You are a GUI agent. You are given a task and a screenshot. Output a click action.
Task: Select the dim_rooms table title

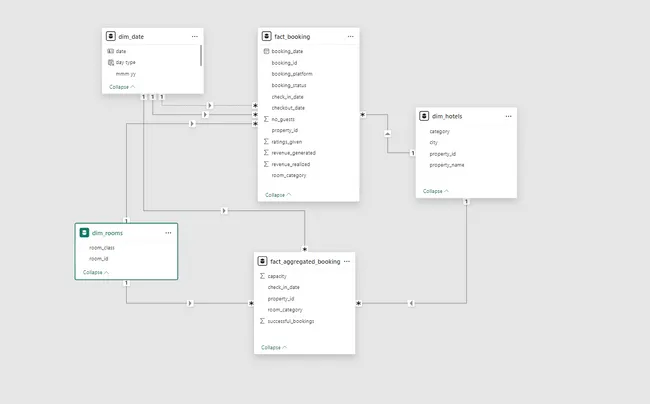click(107, 233)
